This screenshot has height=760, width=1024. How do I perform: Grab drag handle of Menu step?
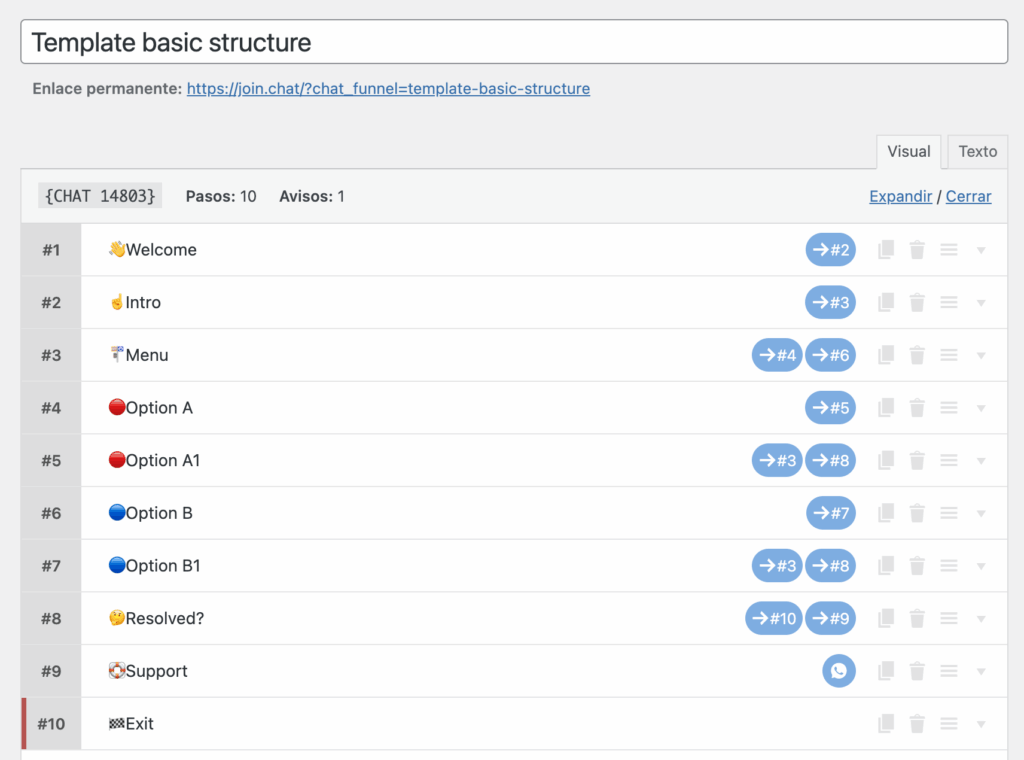[x=949, y=355]
